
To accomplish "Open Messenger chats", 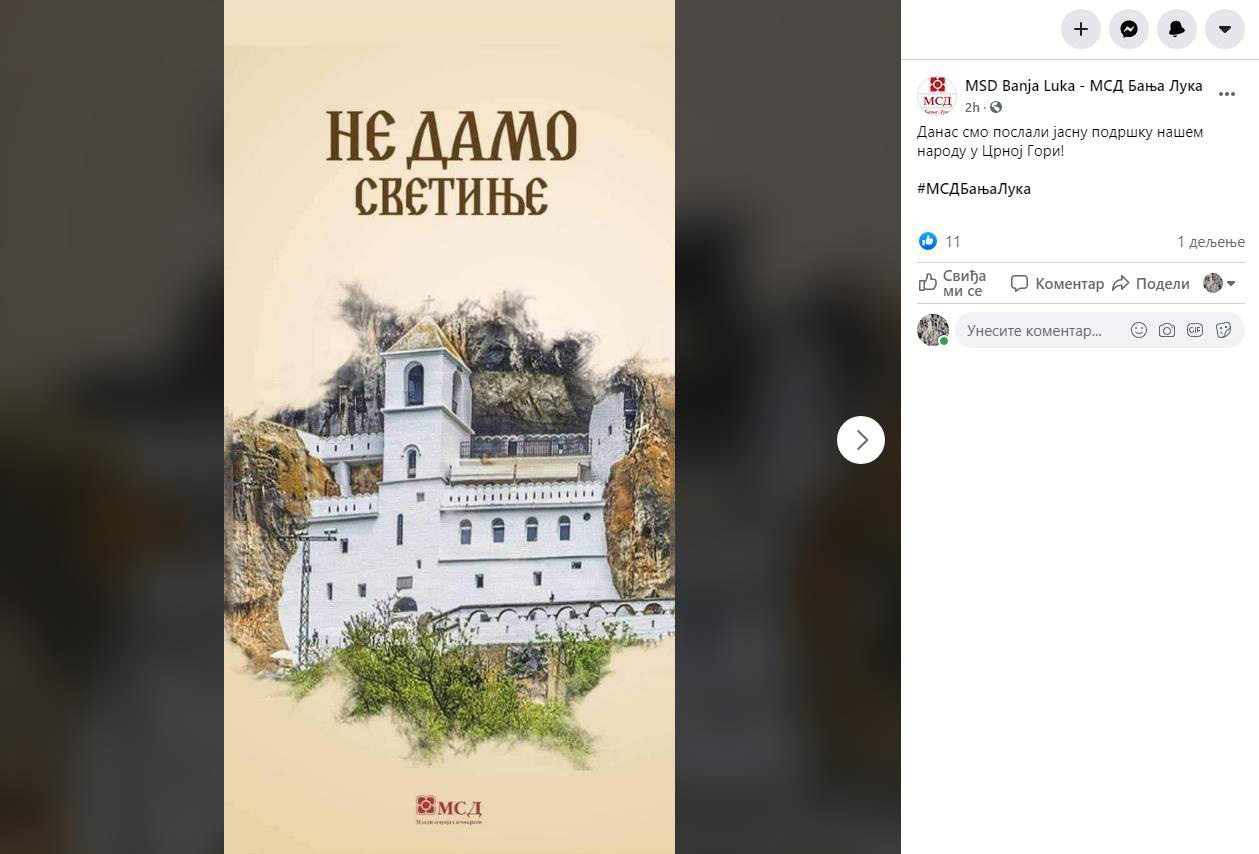I will [x=1129, y=30].
